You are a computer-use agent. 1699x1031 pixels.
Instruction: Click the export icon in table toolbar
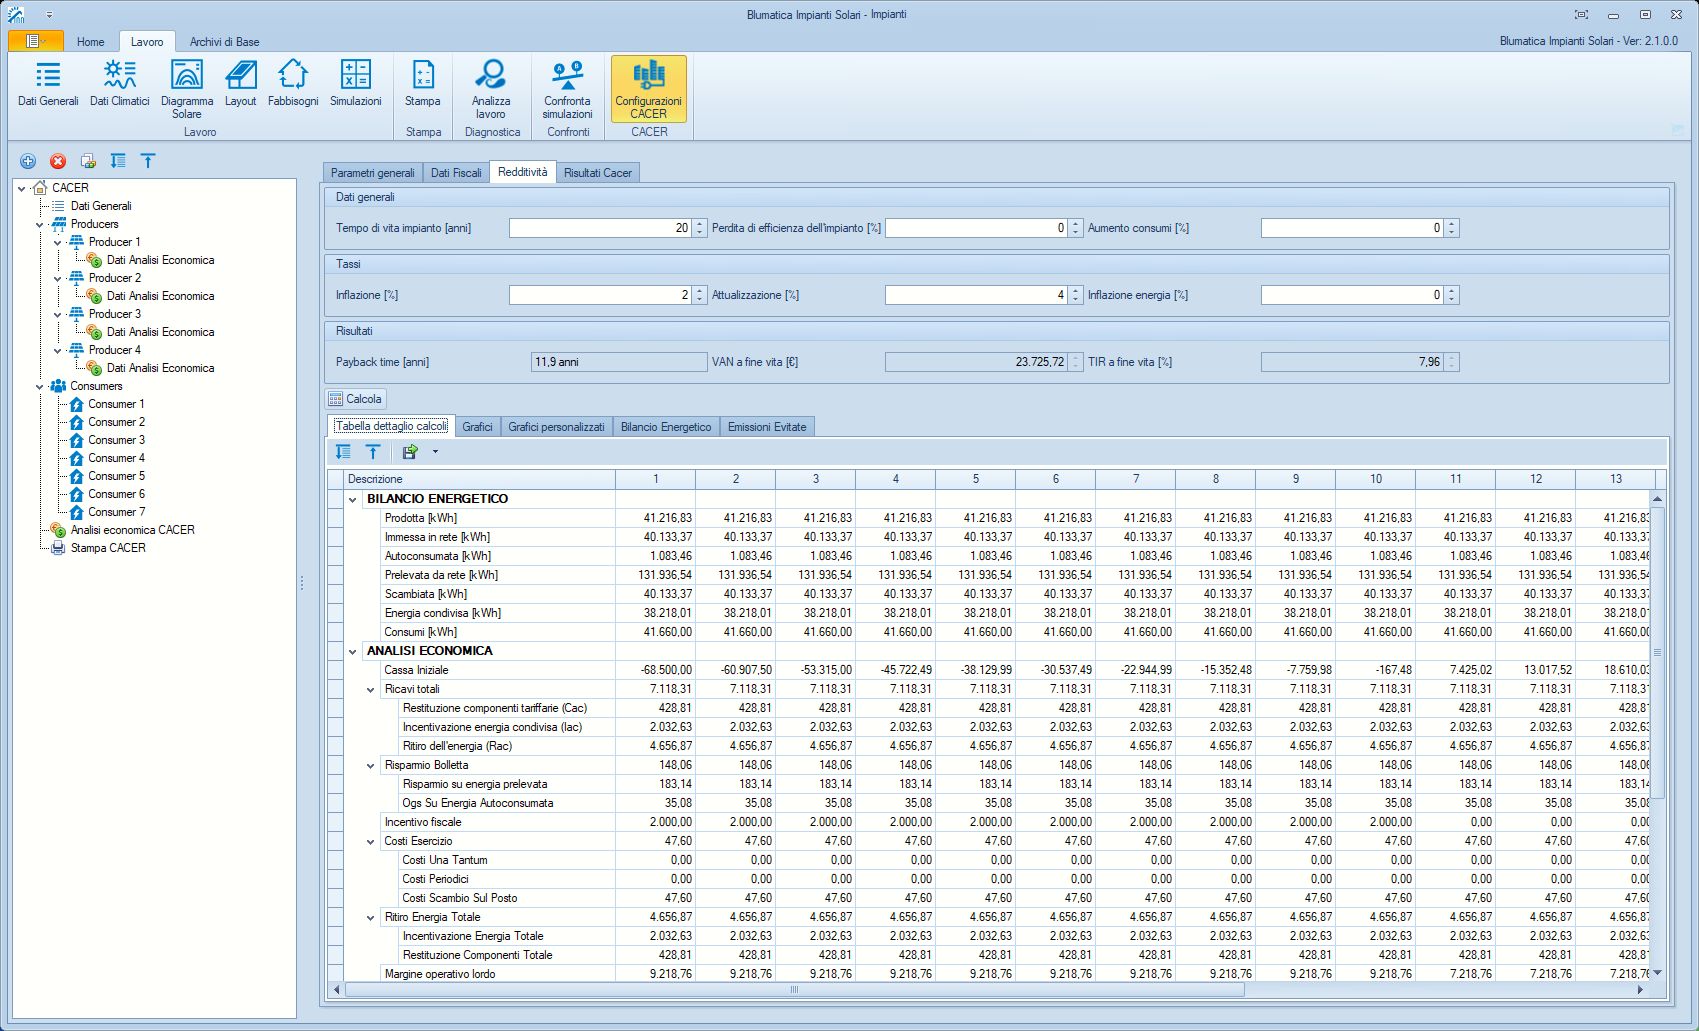pyautogui.click(x=410, y=452)
